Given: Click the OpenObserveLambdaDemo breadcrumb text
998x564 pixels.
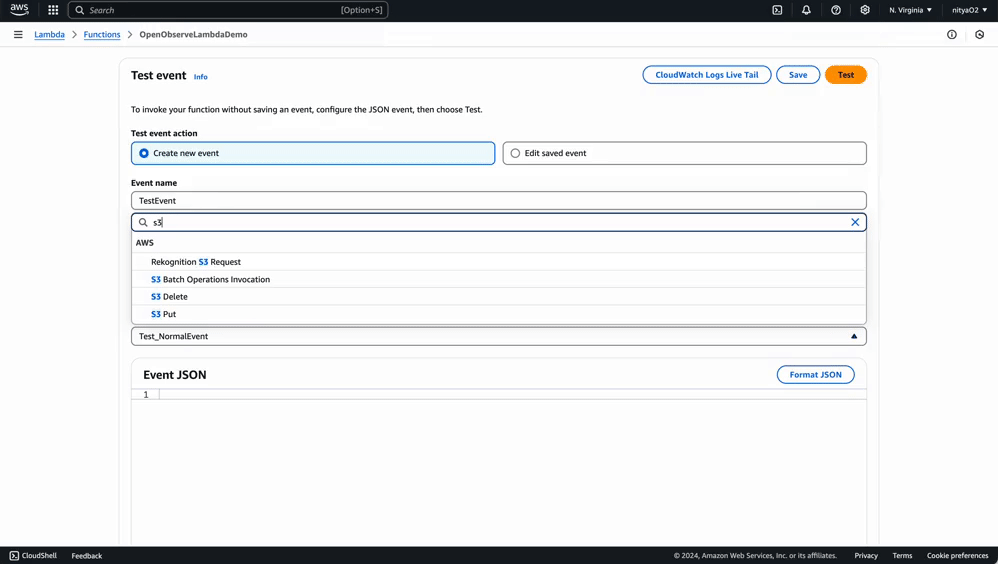Looking at the screenshot, I should pos(193,34).
